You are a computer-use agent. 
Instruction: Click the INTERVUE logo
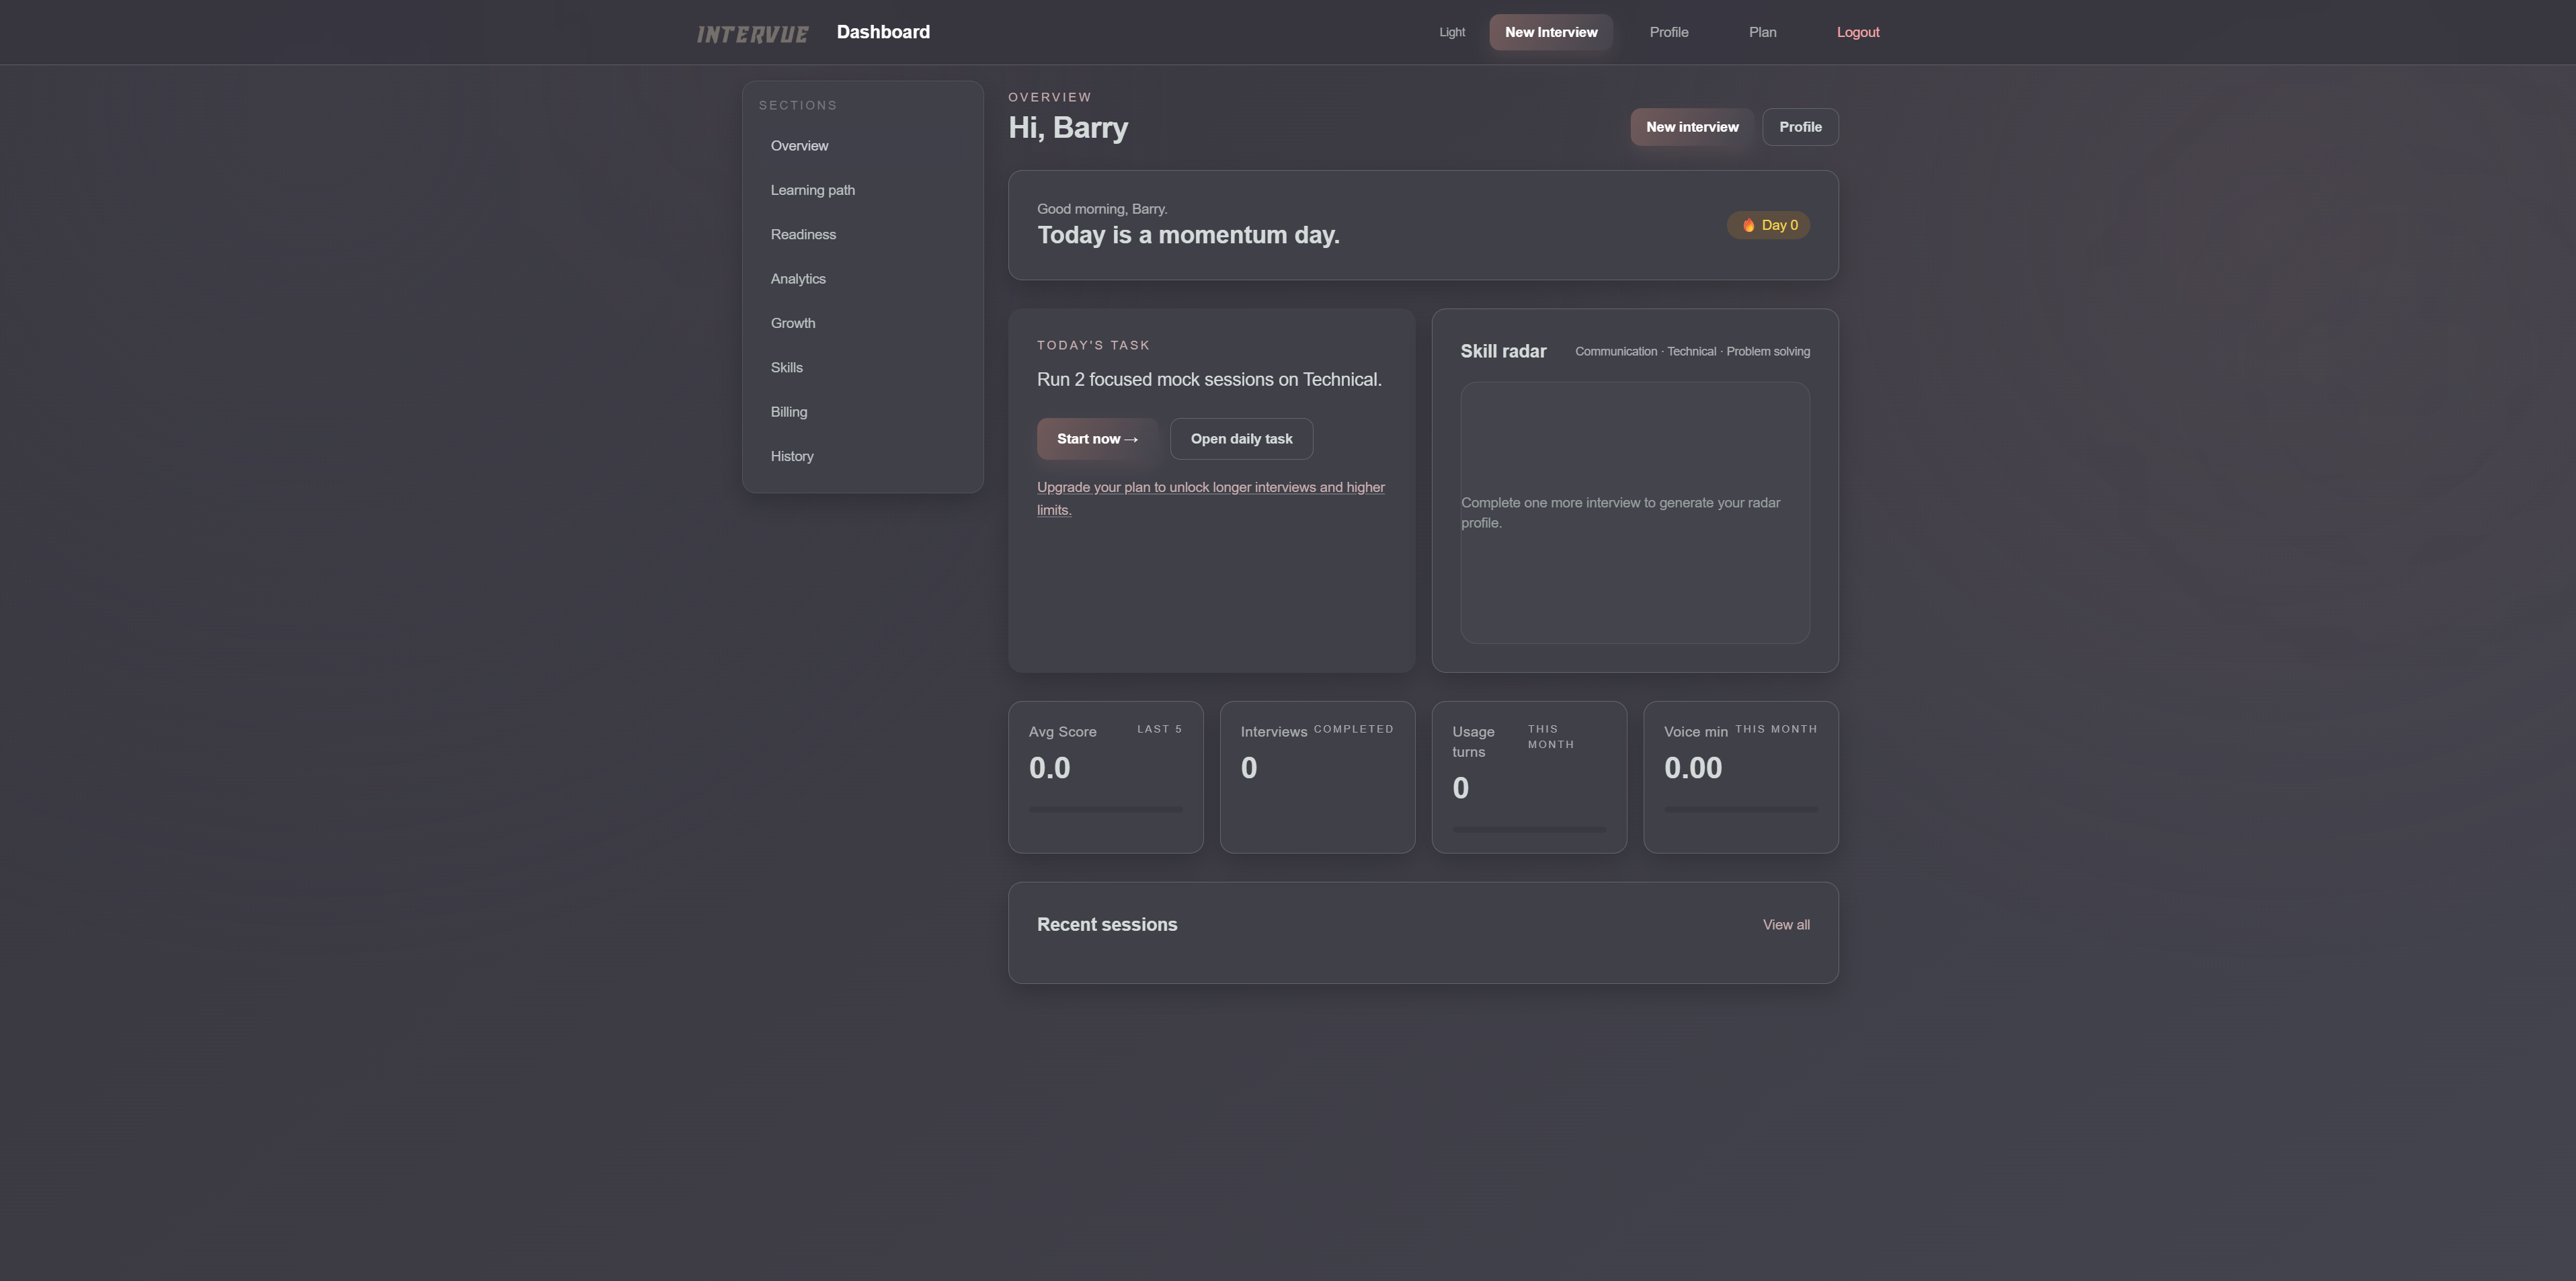click(752, 34)
